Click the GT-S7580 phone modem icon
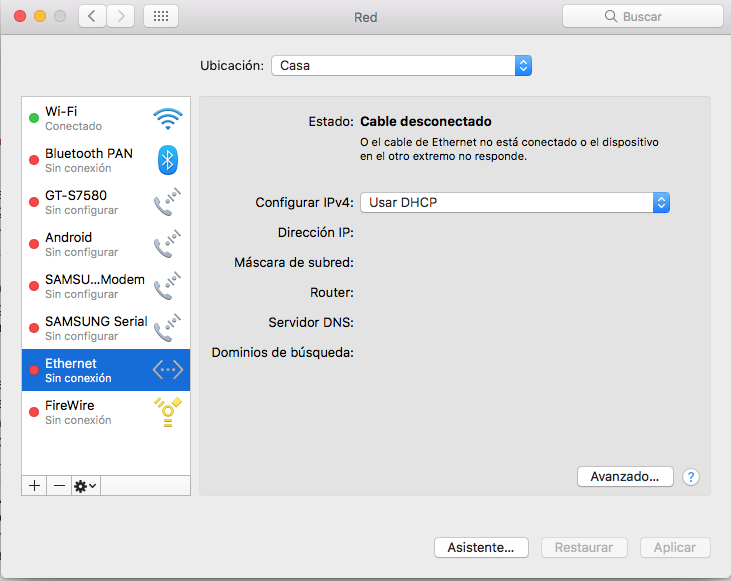731x581 pixels. click(167, 203)
